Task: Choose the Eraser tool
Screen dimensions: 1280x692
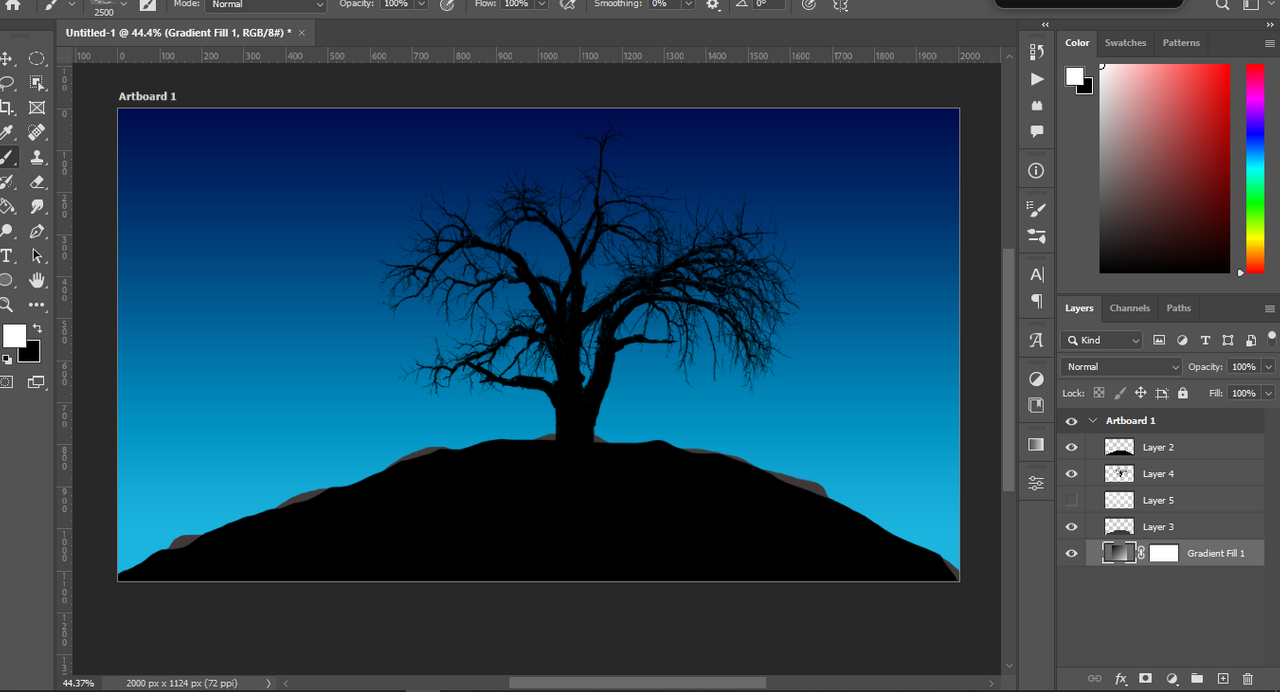Action: 37,182
